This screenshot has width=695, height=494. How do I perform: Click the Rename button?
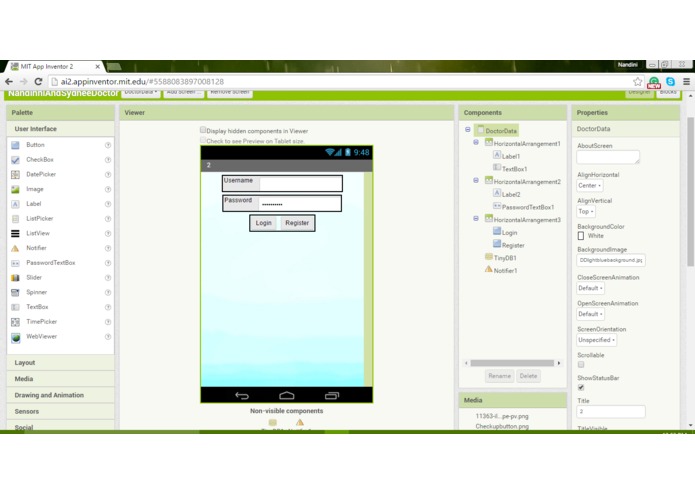coord(500,376)
